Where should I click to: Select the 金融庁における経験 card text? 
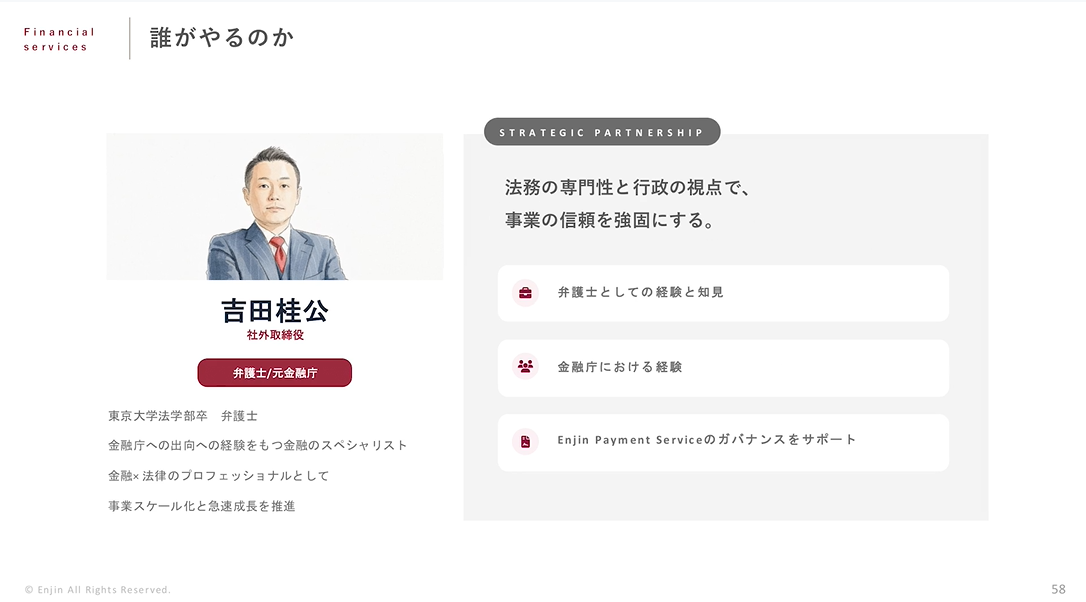click(x=620, y=367)
